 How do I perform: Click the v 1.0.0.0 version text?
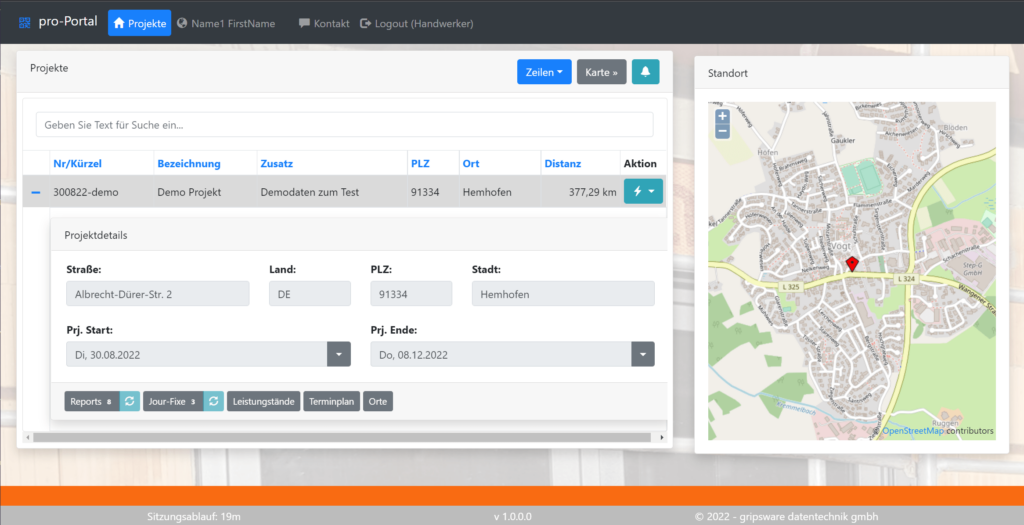pyautogui.click(x=513, y=517)
